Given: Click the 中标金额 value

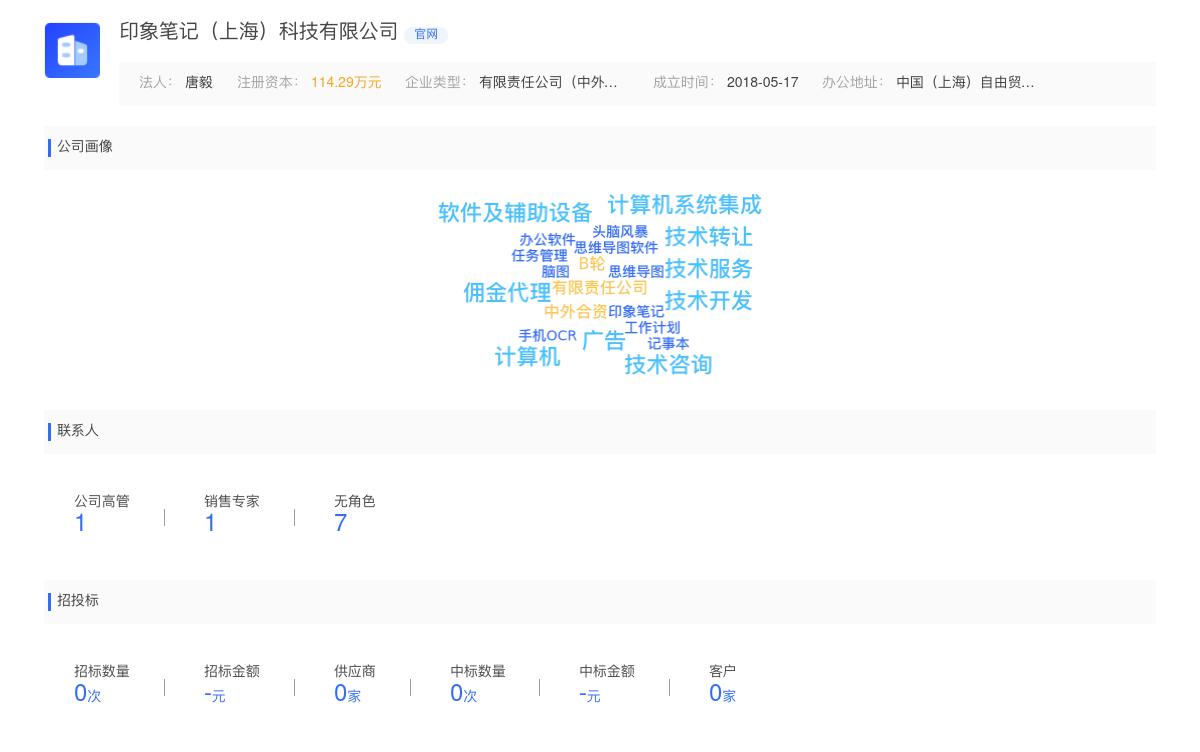Looking at the screenshot, I should click(x=590, y=694).
